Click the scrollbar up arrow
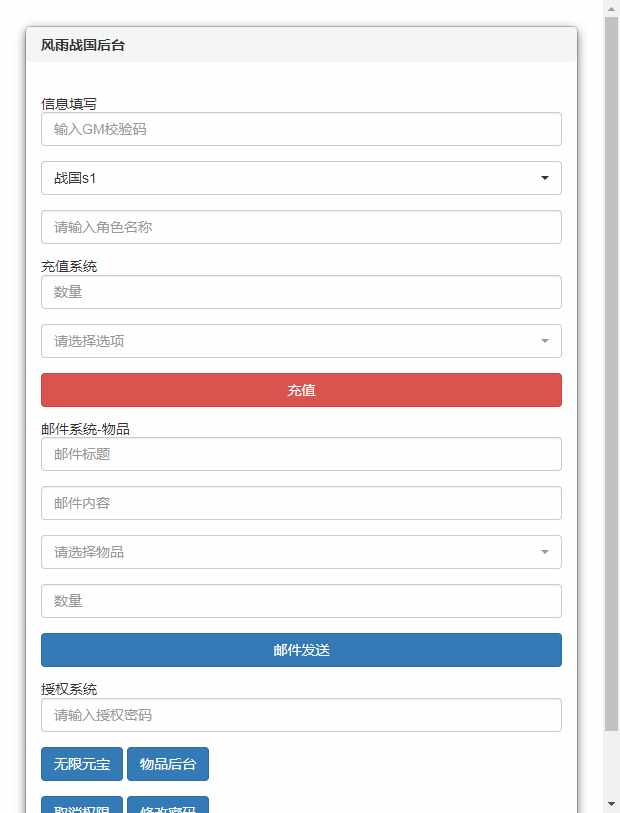This screenshot has width=620, height=813. pyautogui.click(x=609, y=8)
